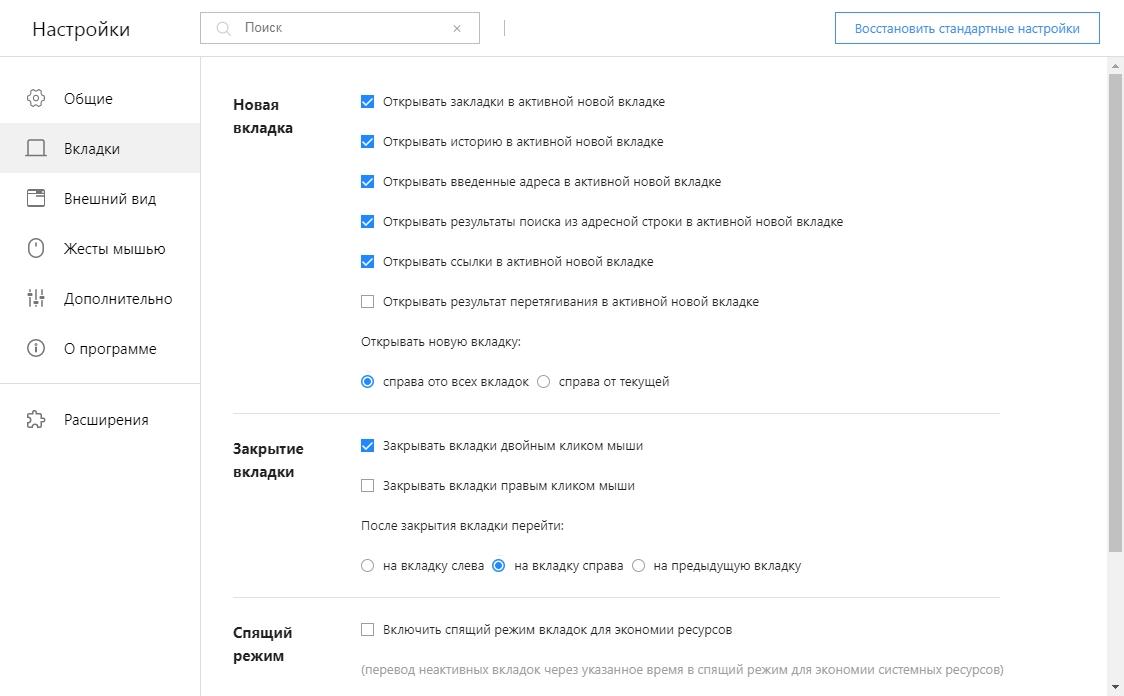Enable Открывать результат перетягивания в активной новой вкладке
Image resolution: width=1124 pixels, height=696 pixels.
[x=368, y=302]
